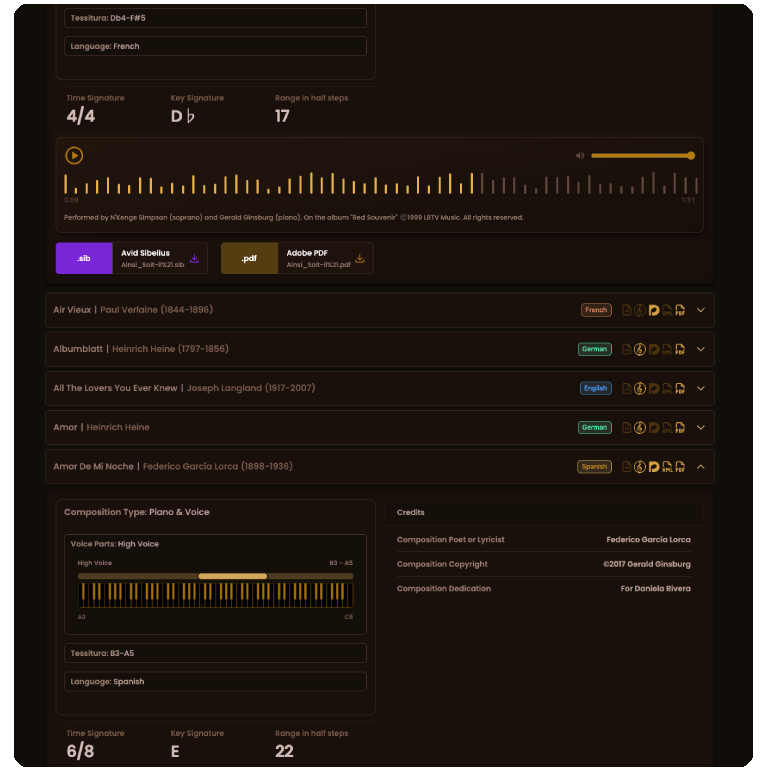Click the treble clef icon in Amor row
The image size is (768, 768).
640,428
